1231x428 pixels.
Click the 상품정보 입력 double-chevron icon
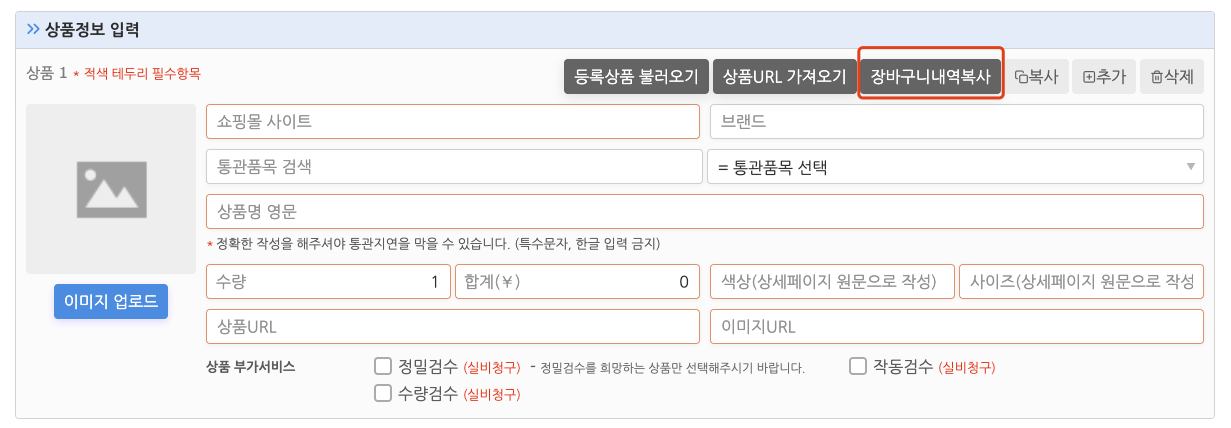[33, 30]
